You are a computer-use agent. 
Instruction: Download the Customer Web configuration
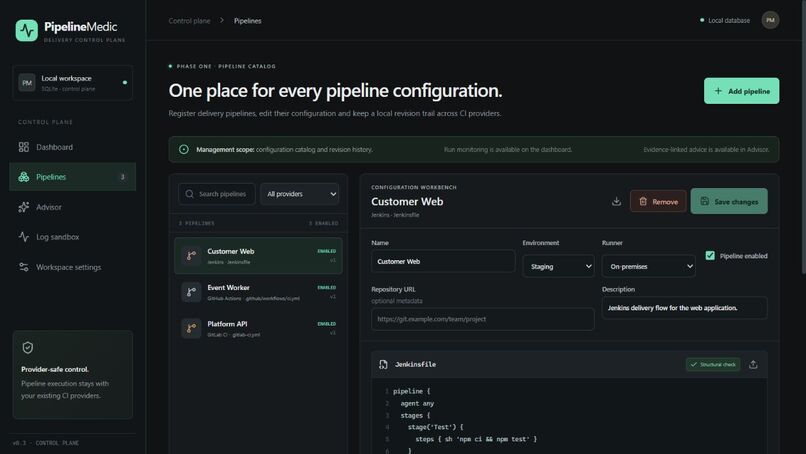pyautogui.click(x=616, y=201)
